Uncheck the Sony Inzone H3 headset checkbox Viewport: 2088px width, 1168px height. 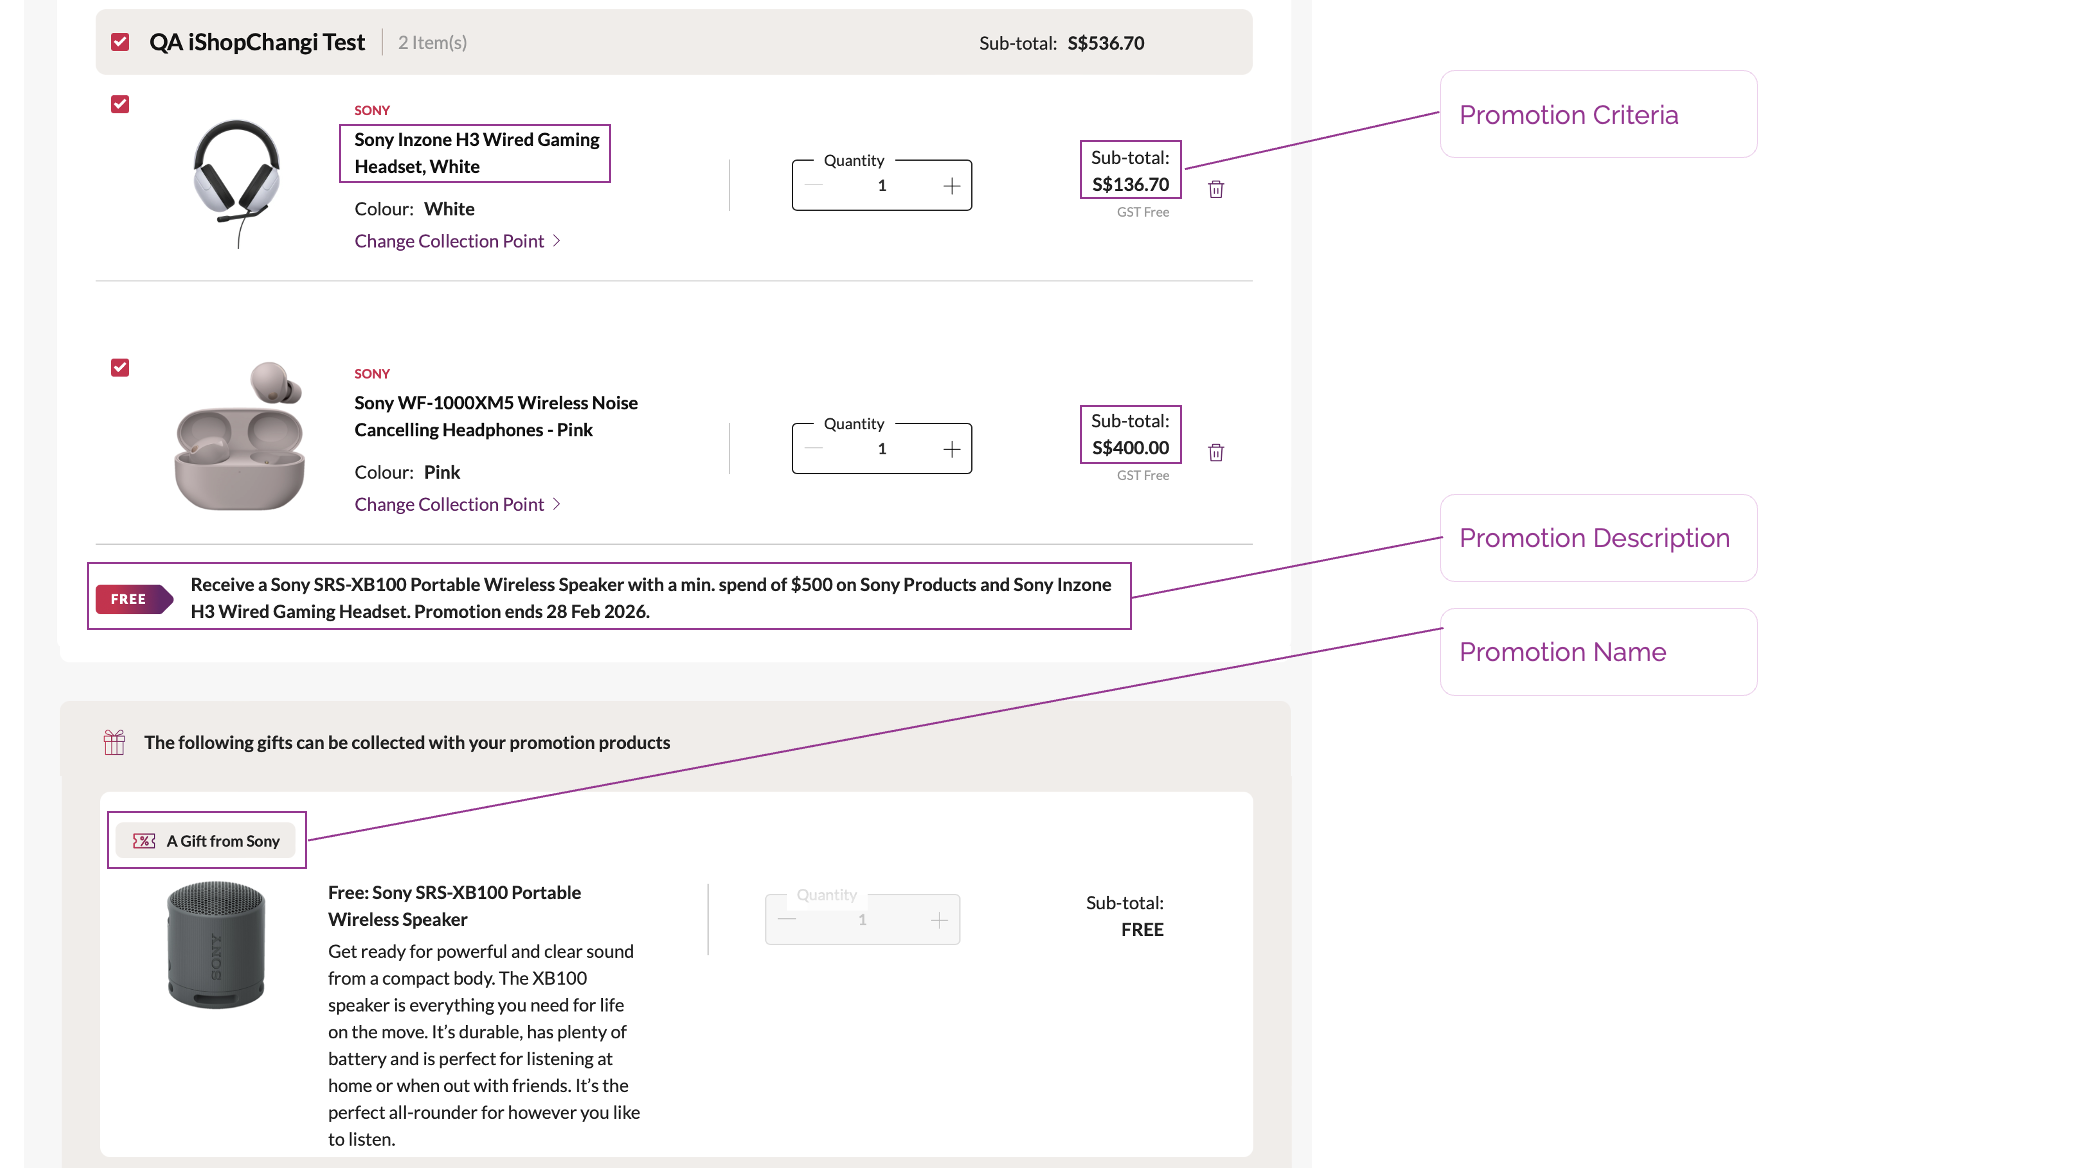[x=120, y=104]
